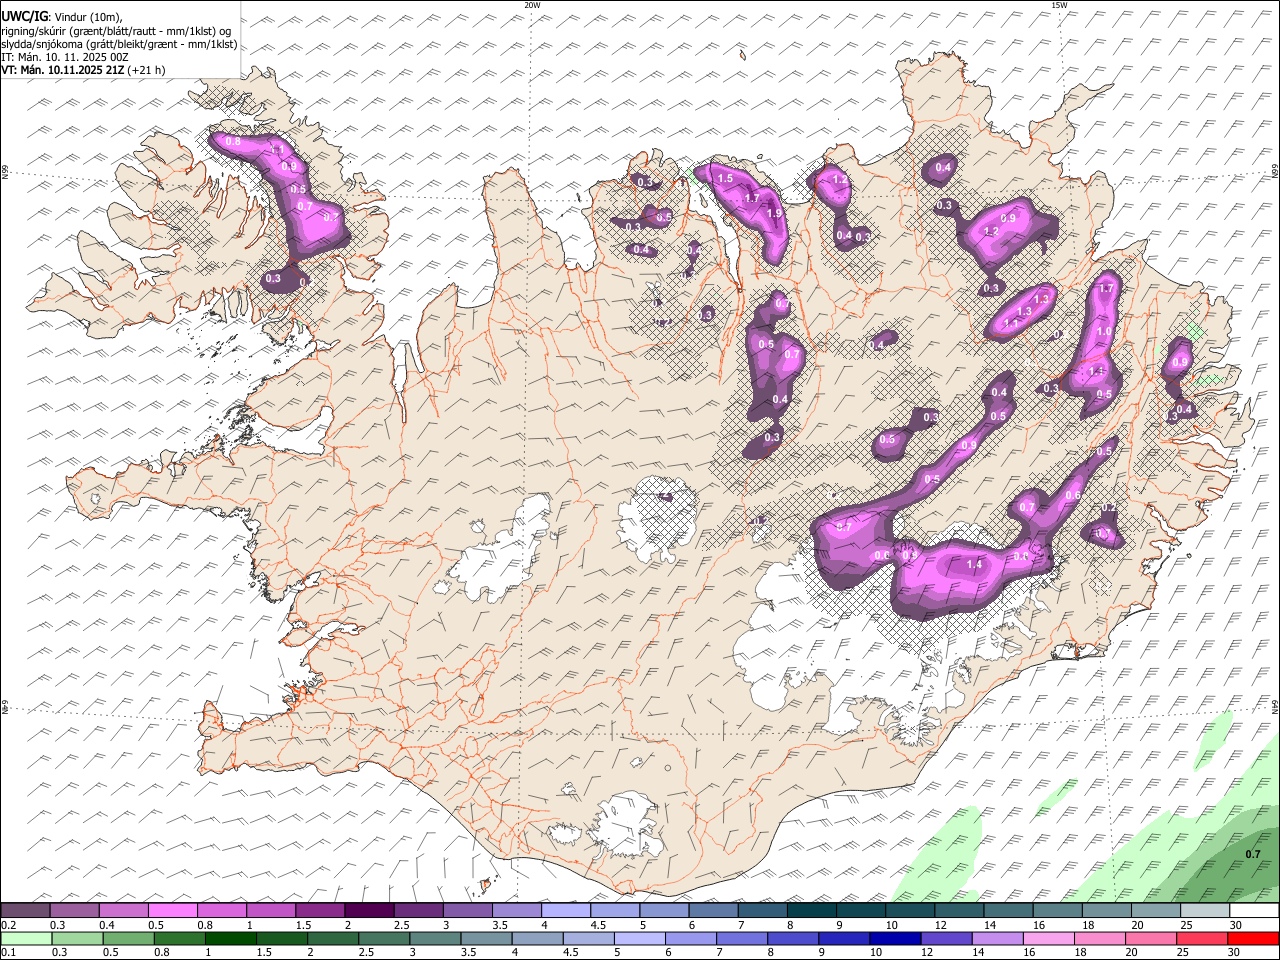Click the '25' label on the upper scale
This screenshot has width=1280, height=960.
1186,925
